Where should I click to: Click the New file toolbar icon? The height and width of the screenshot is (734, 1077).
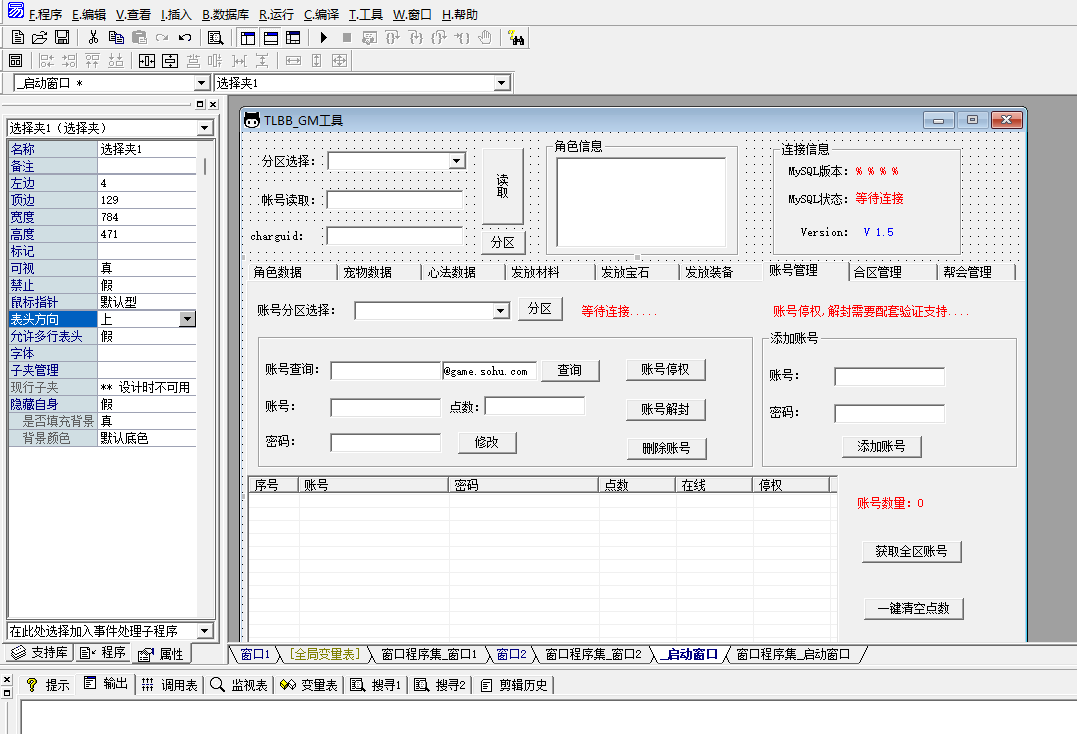click(17, 38)
